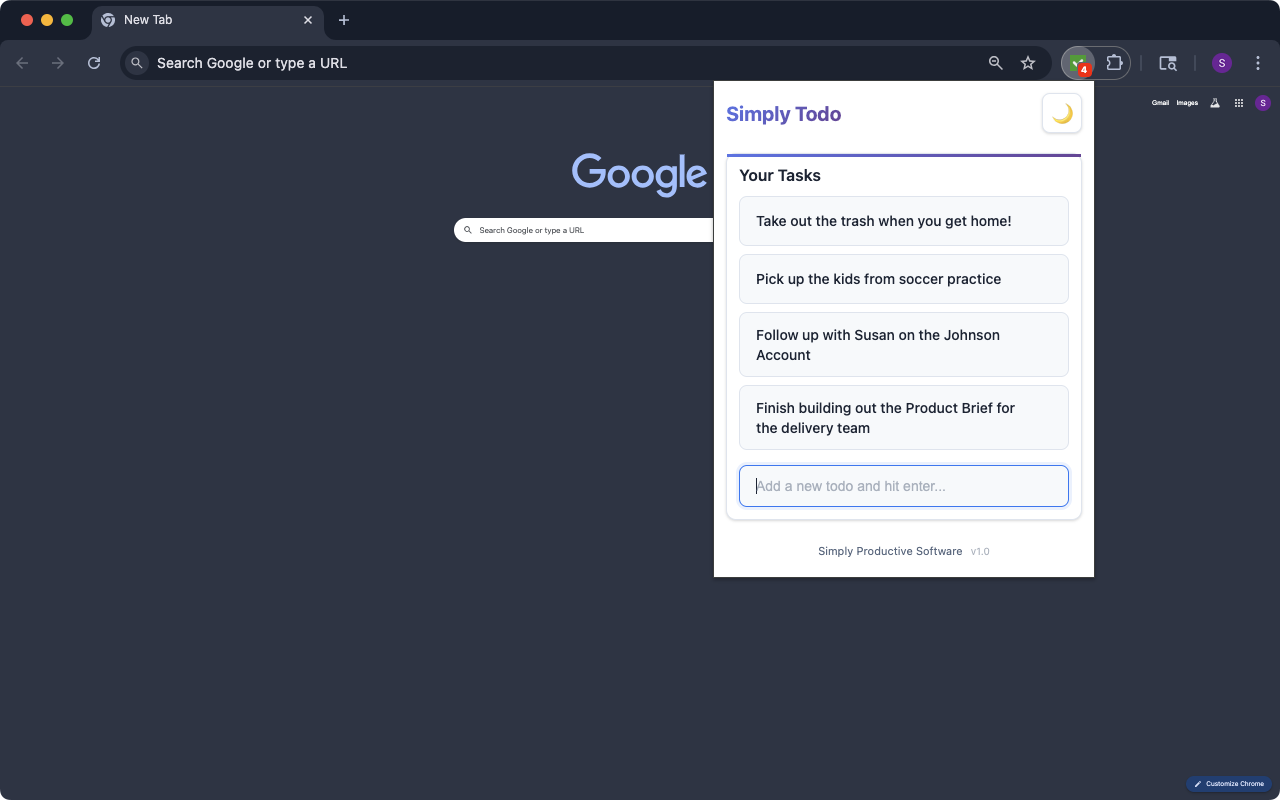Go forward with the forward arrow
The height and width of the screenshot is (800, 1280).
[x=58, y=63]
